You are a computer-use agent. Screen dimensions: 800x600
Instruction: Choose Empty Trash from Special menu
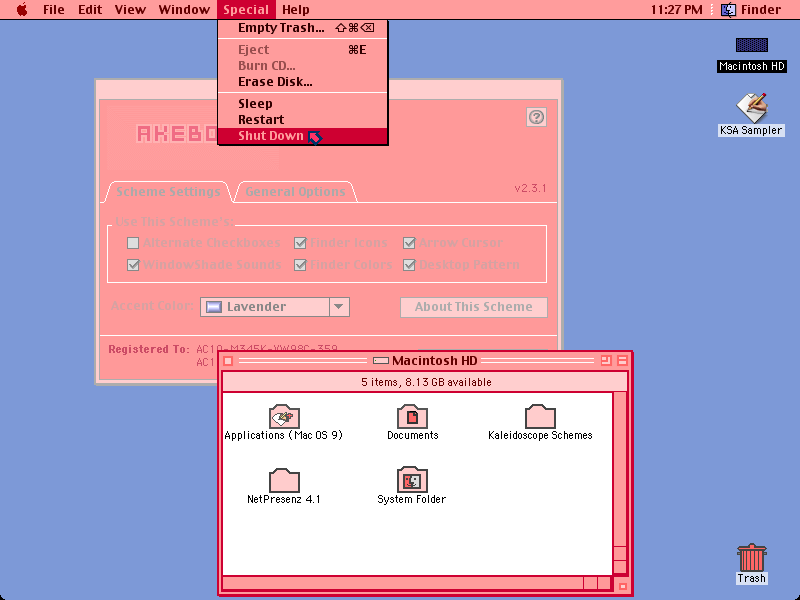(x=303, y=28)
